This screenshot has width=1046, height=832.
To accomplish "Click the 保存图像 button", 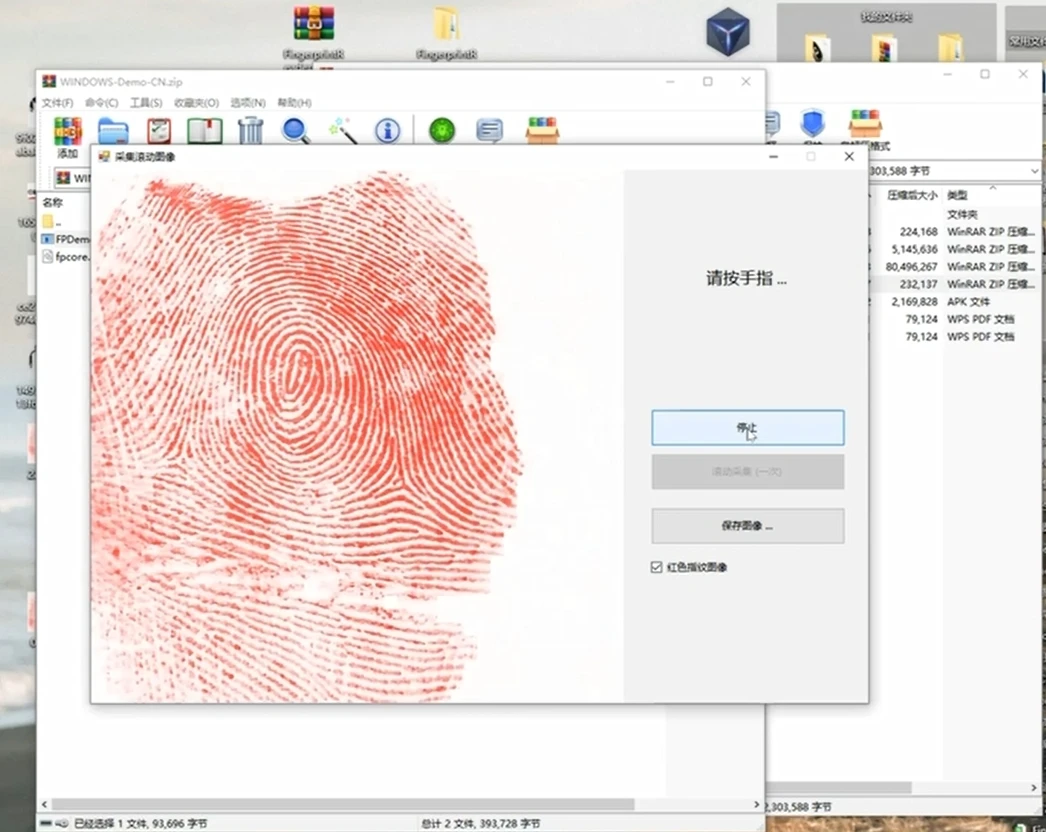I will click(747, 525).
